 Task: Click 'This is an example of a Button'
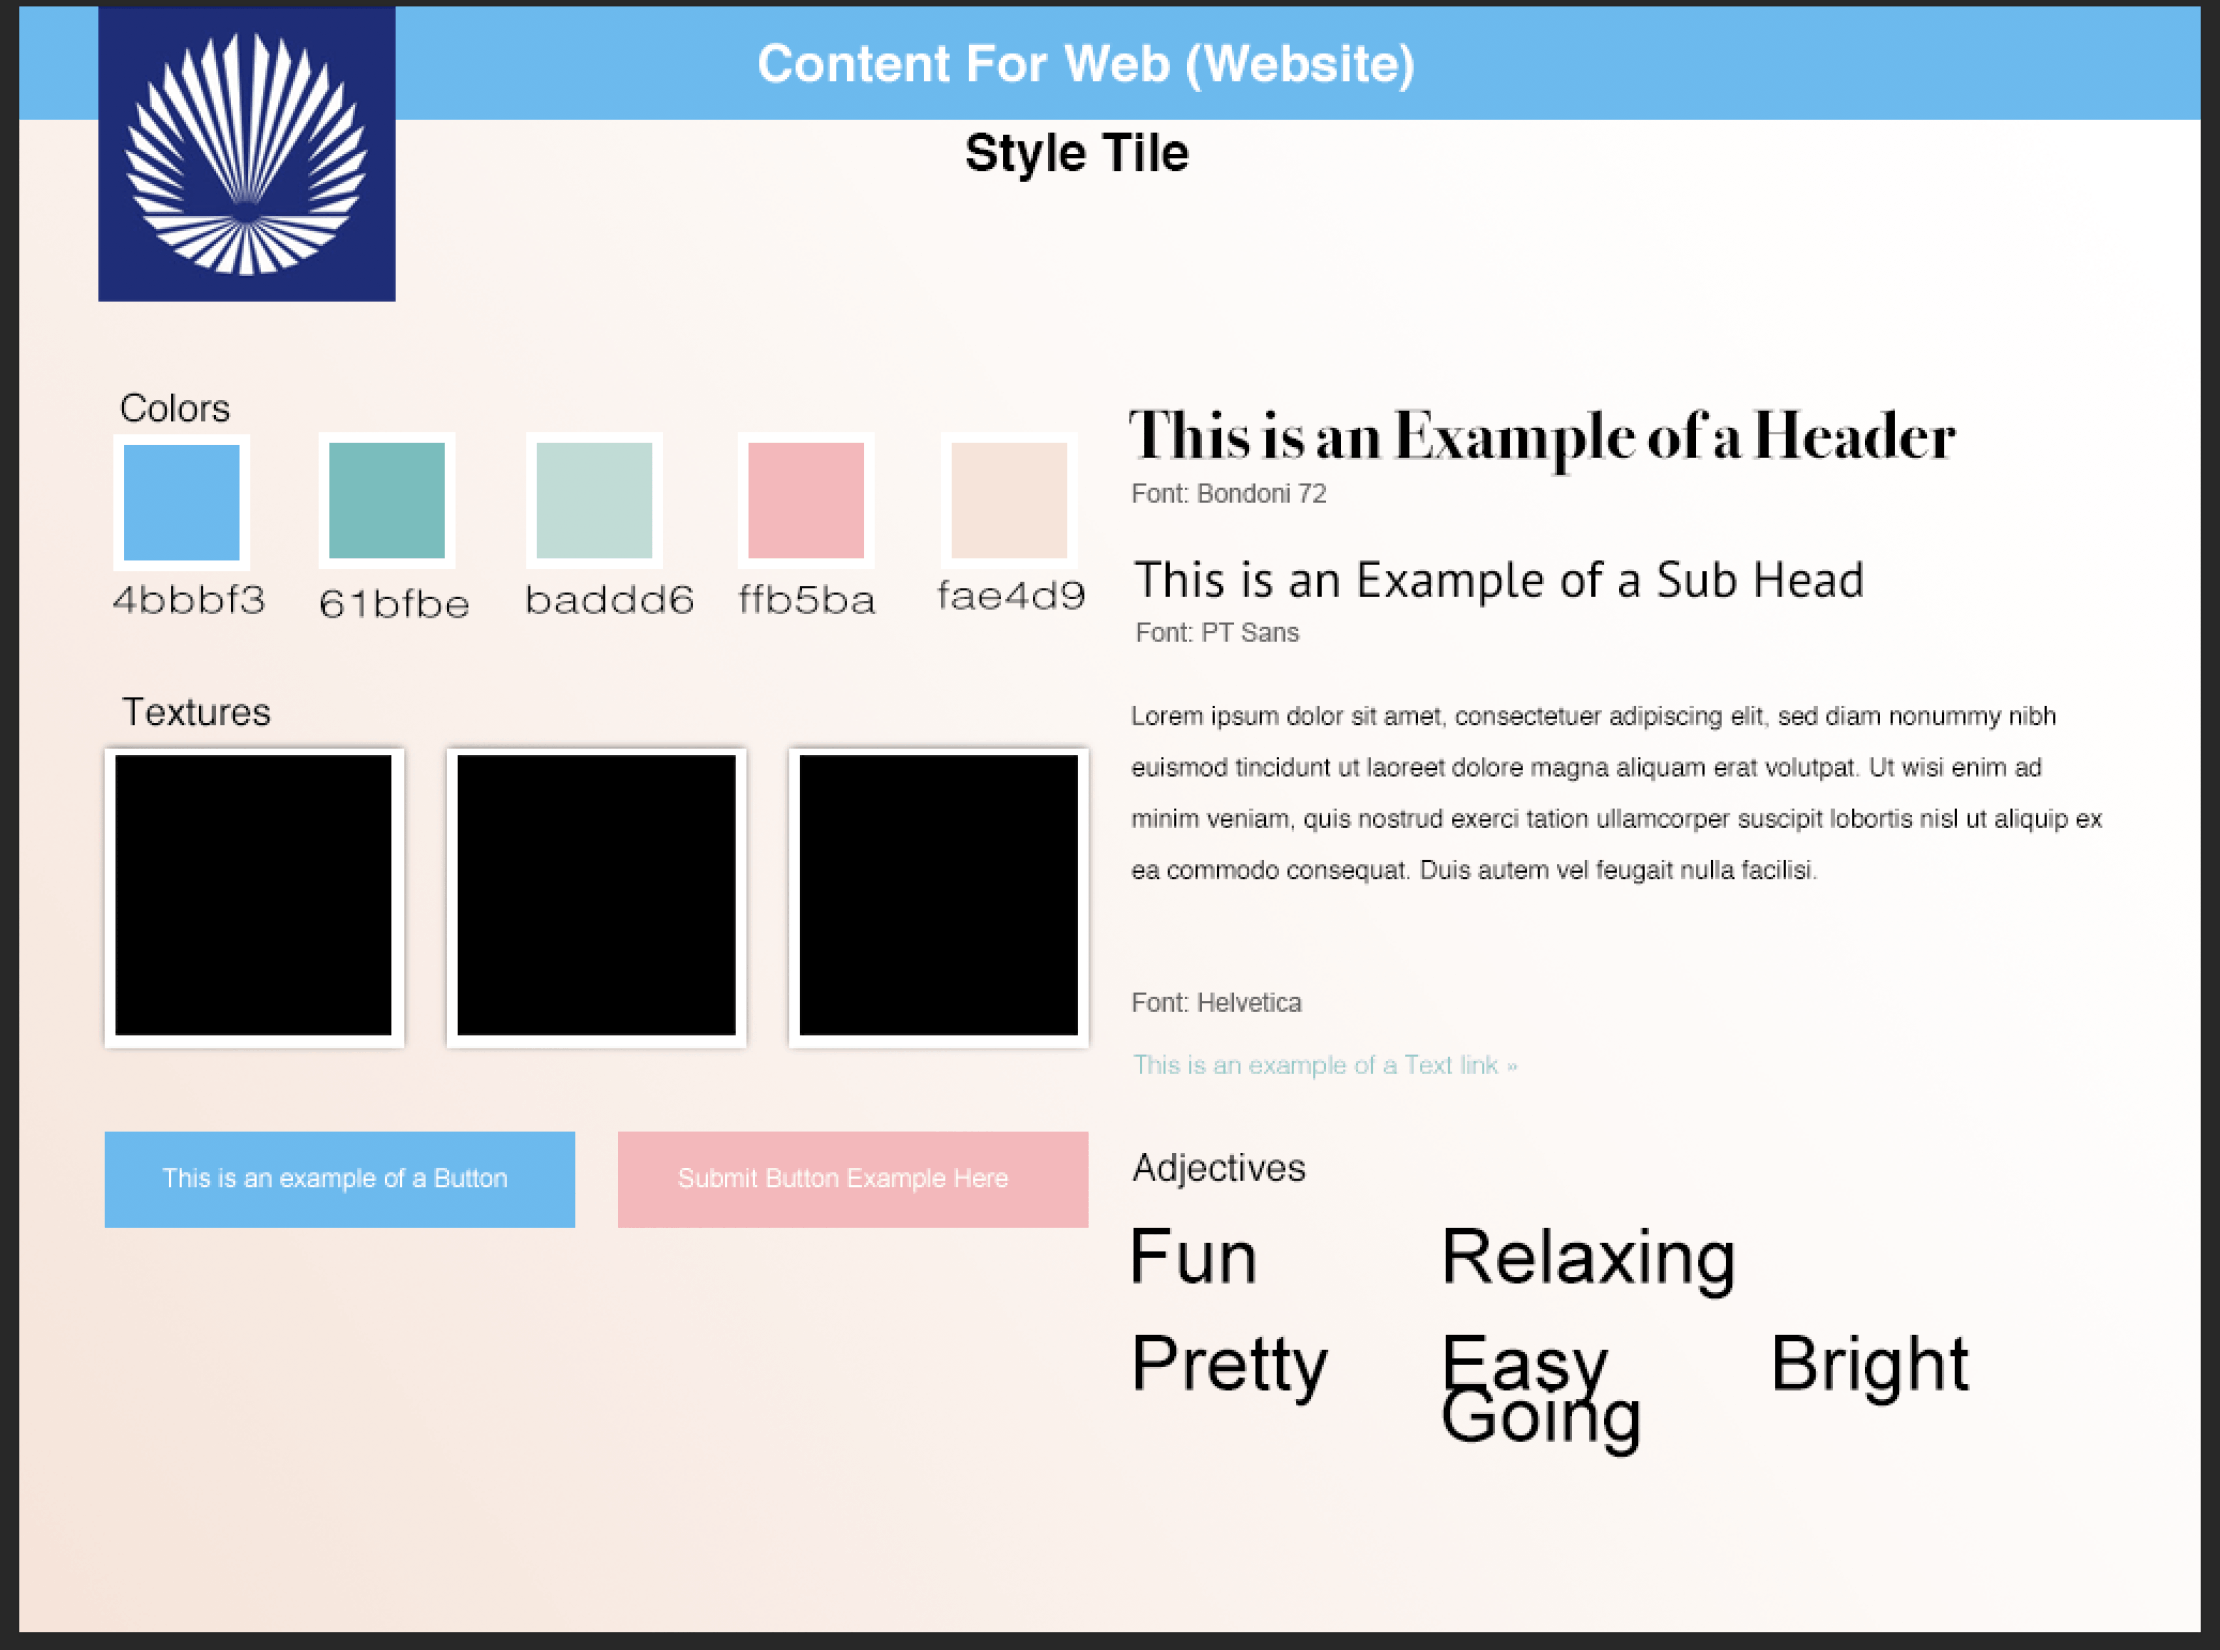[x=340, y=1179]
